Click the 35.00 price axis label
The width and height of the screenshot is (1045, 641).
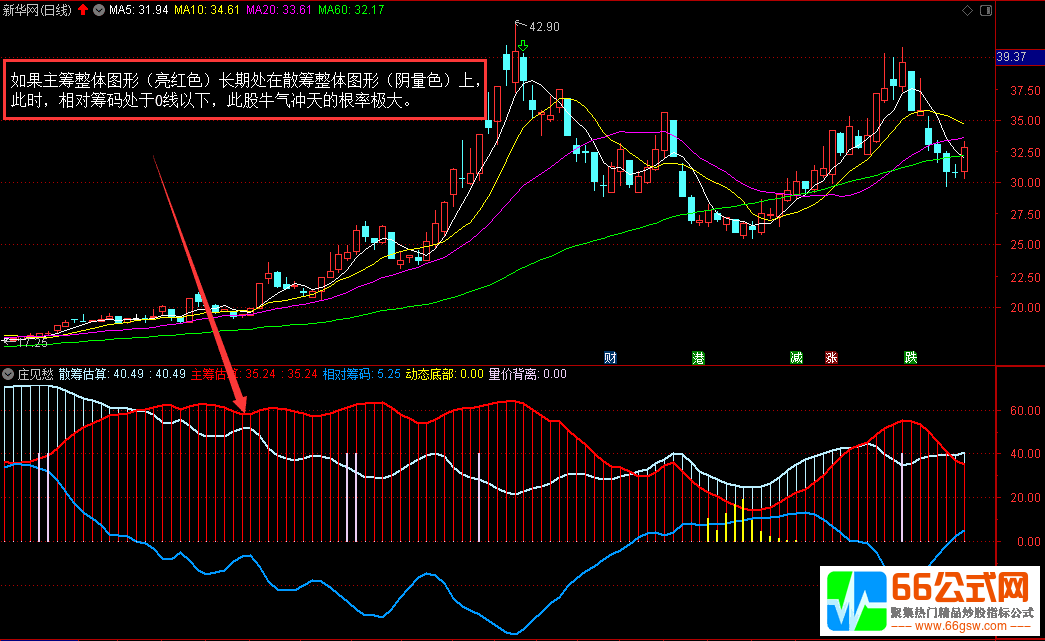click(x=1025, y=121)
